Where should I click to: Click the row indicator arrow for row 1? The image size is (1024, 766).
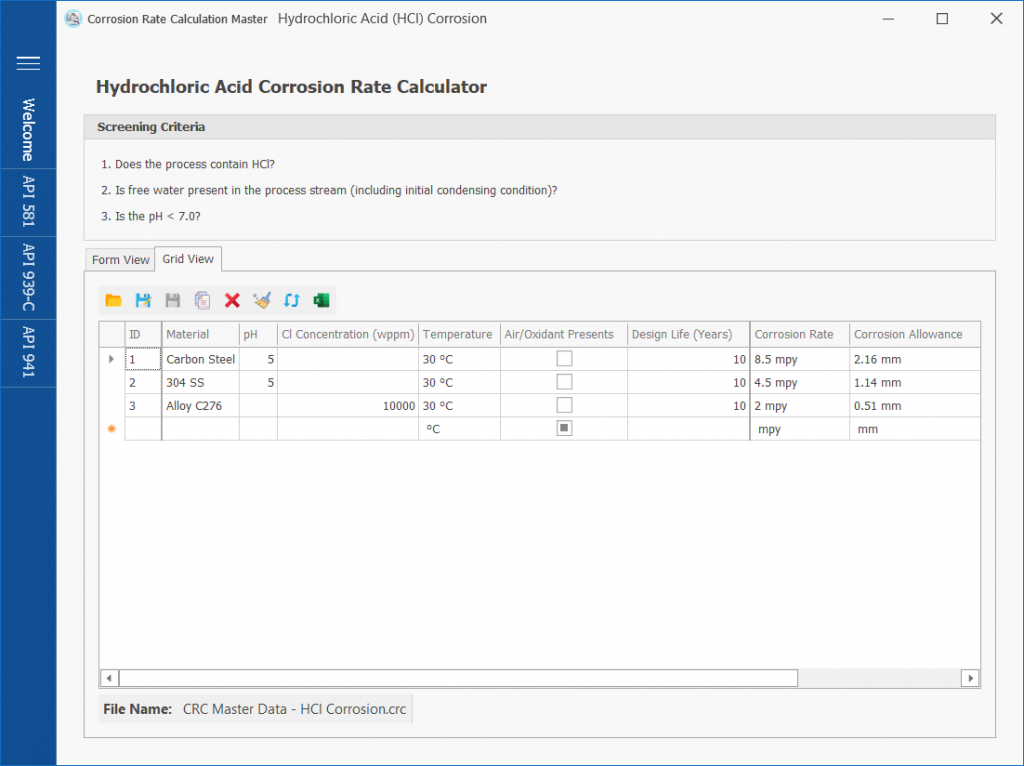click(x=111, y=358)
